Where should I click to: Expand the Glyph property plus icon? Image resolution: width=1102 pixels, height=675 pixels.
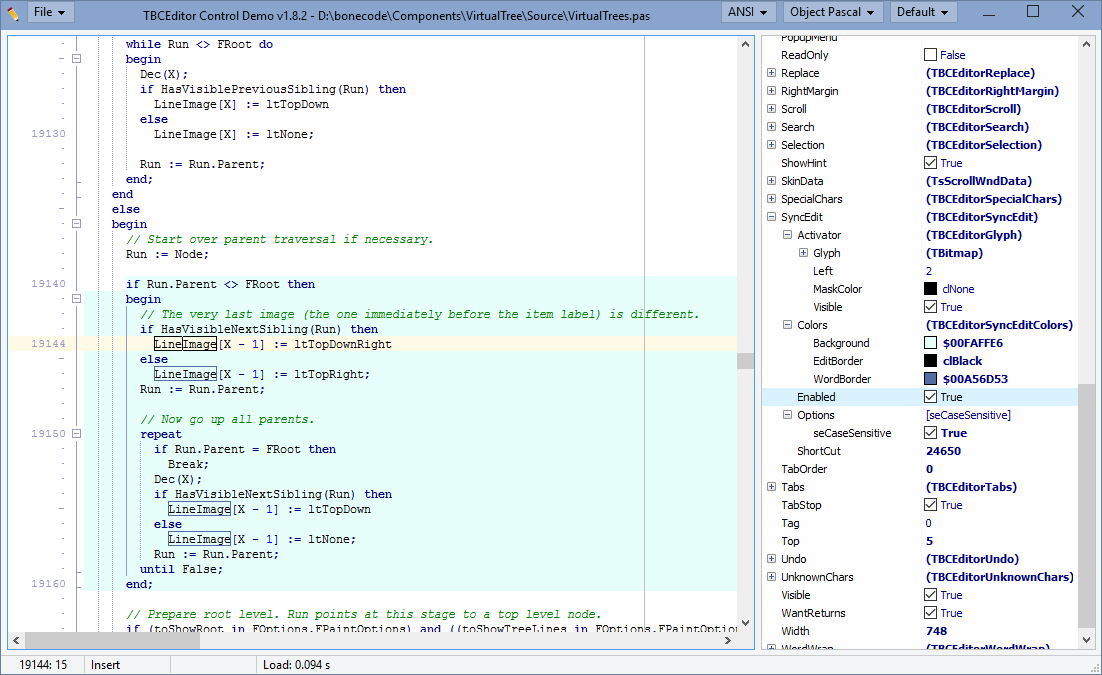point(803,253)
